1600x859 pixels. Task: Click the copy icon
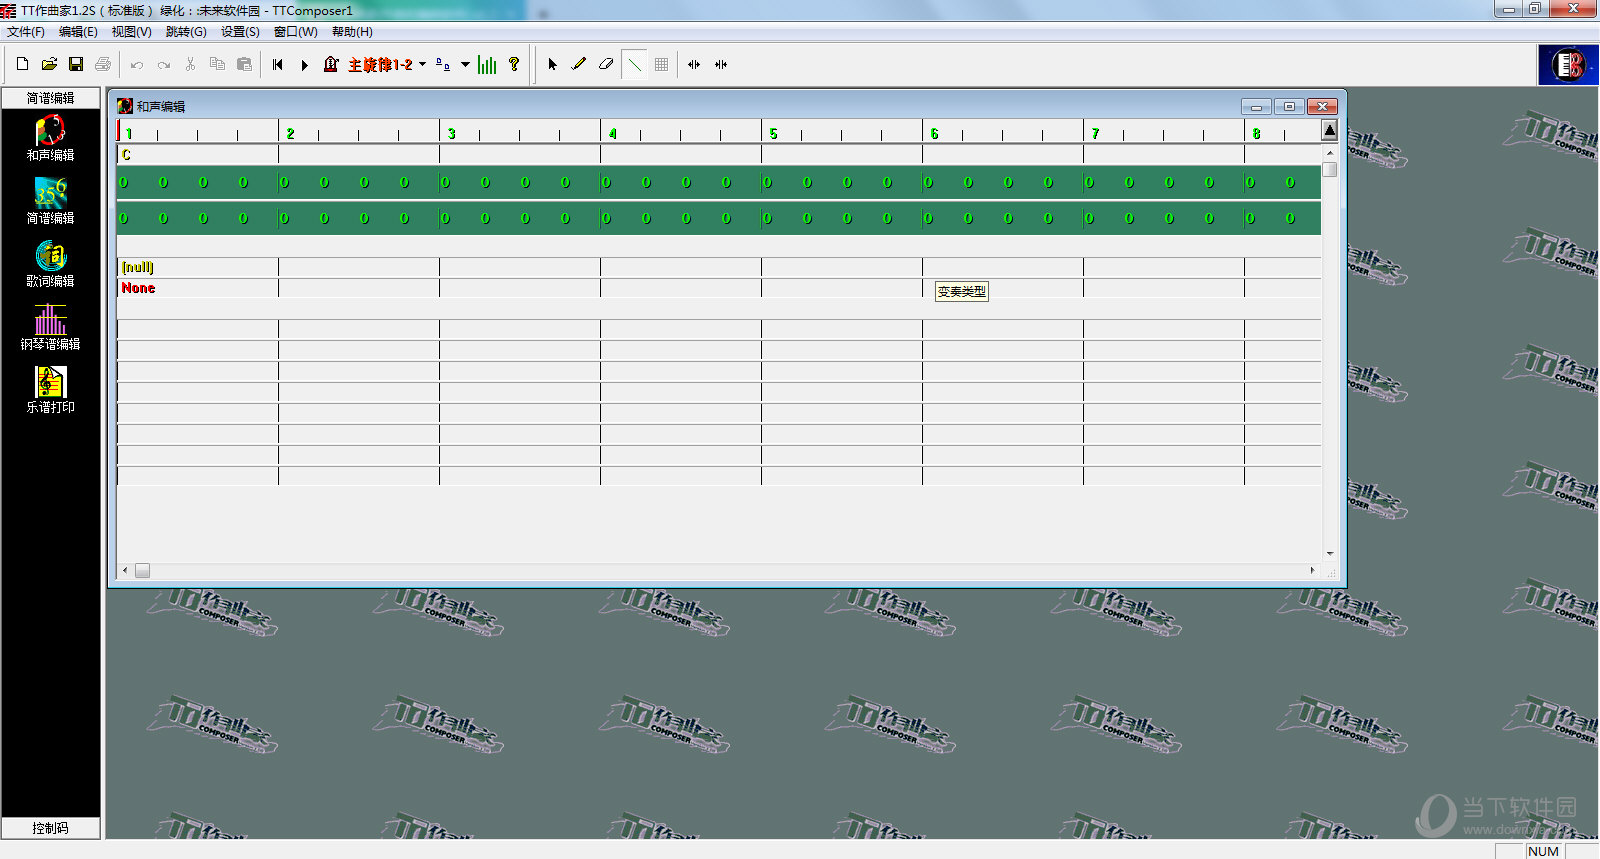(x=217, y=64)
